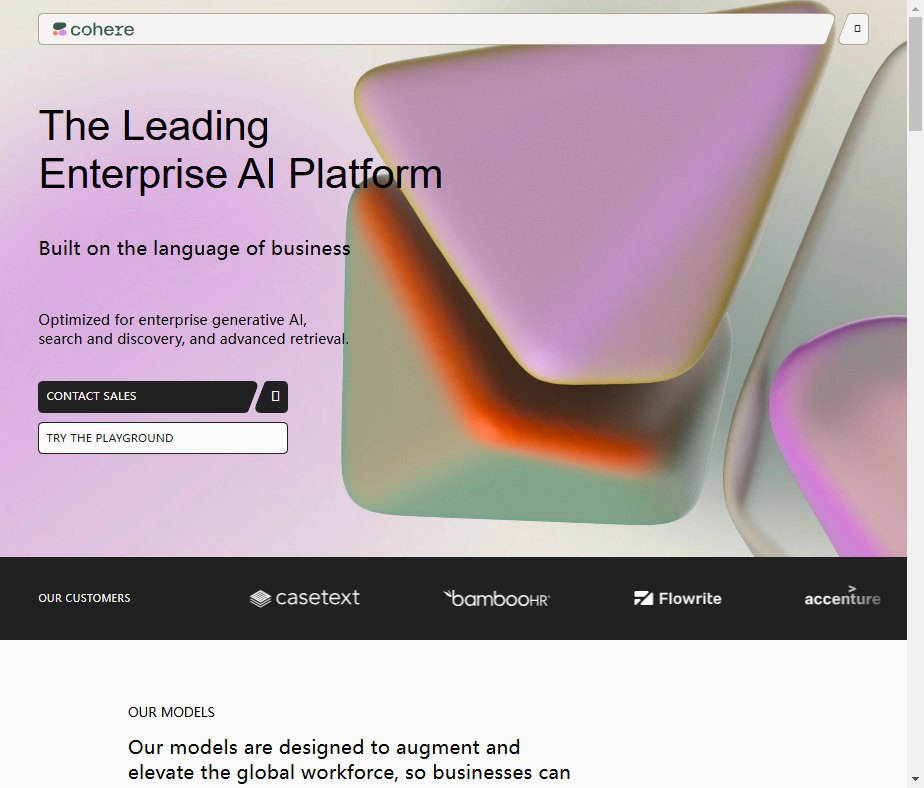Click the scroll down arrow of scrollbar

(x=915, y=780)
